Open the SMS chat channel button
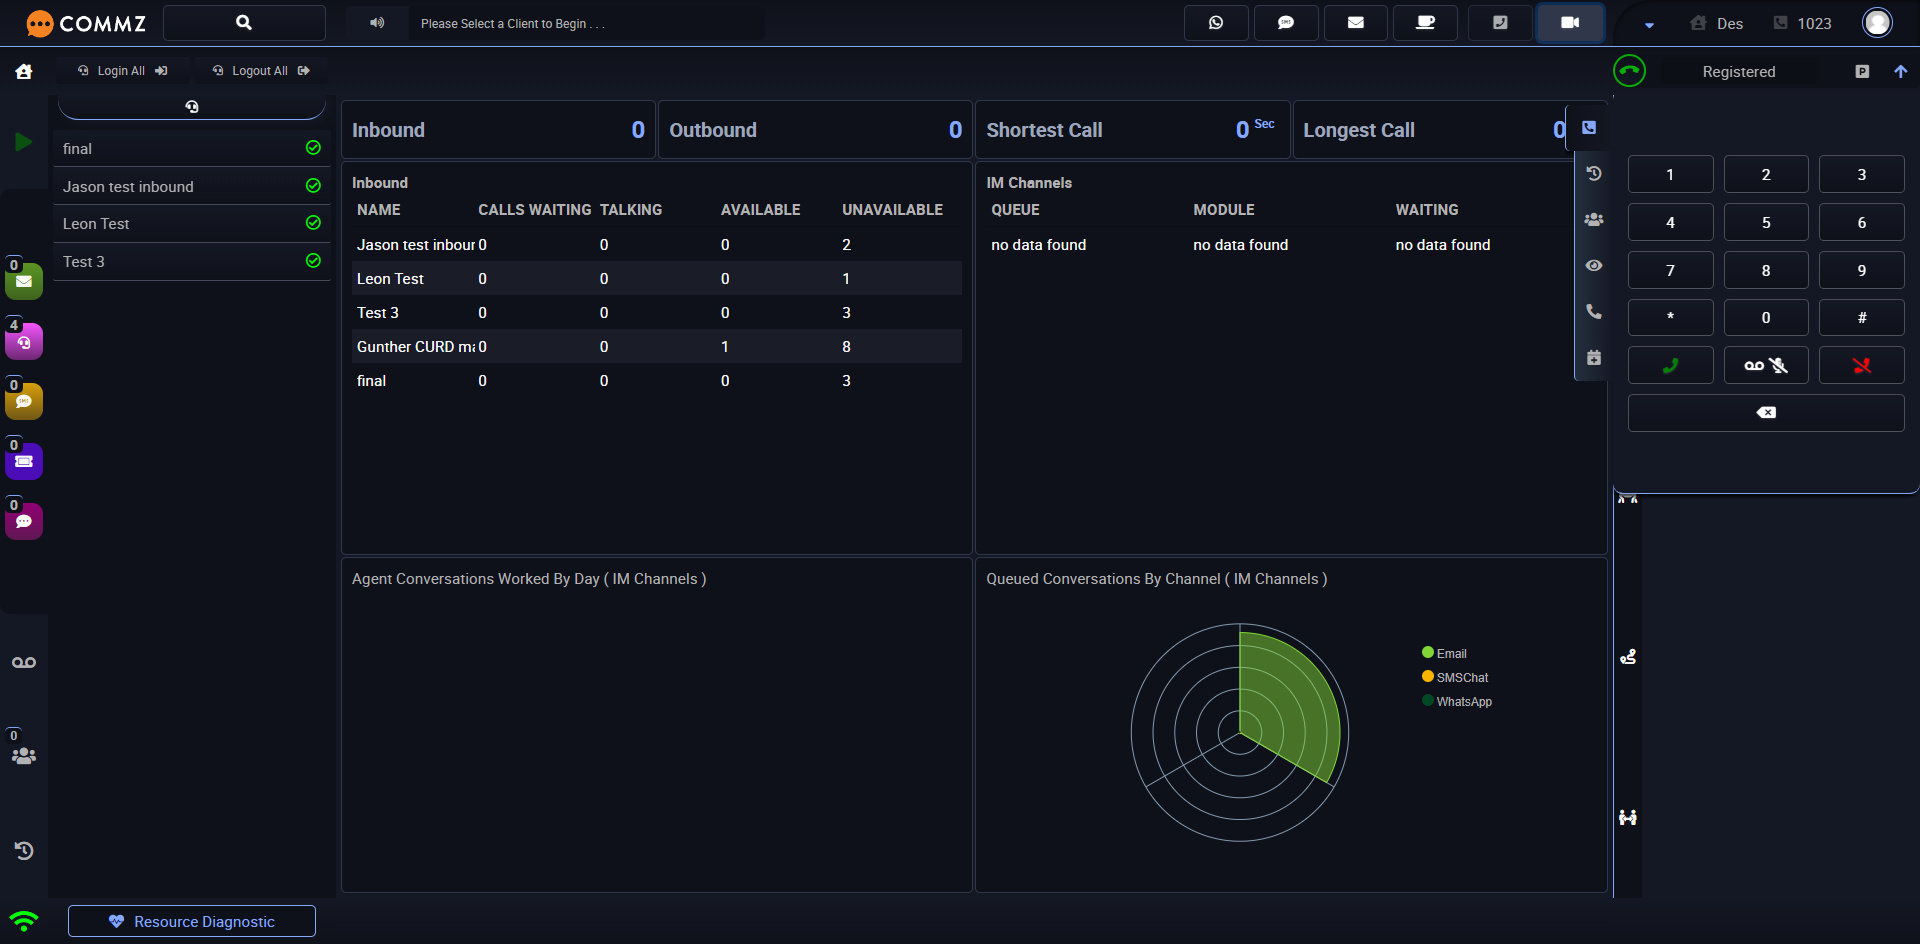1920x944 pixels. [1286, 23]
